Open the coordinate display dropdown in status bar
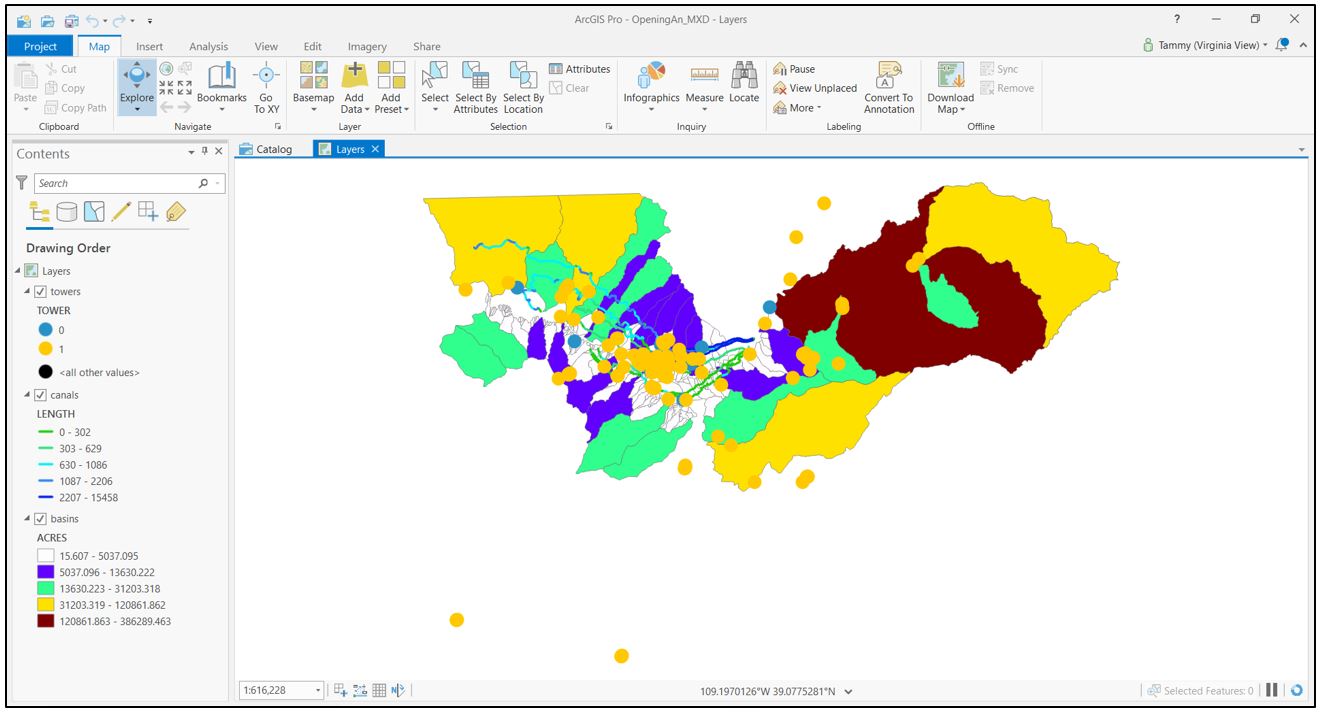The image size is (1323, 715). point(849,690)
